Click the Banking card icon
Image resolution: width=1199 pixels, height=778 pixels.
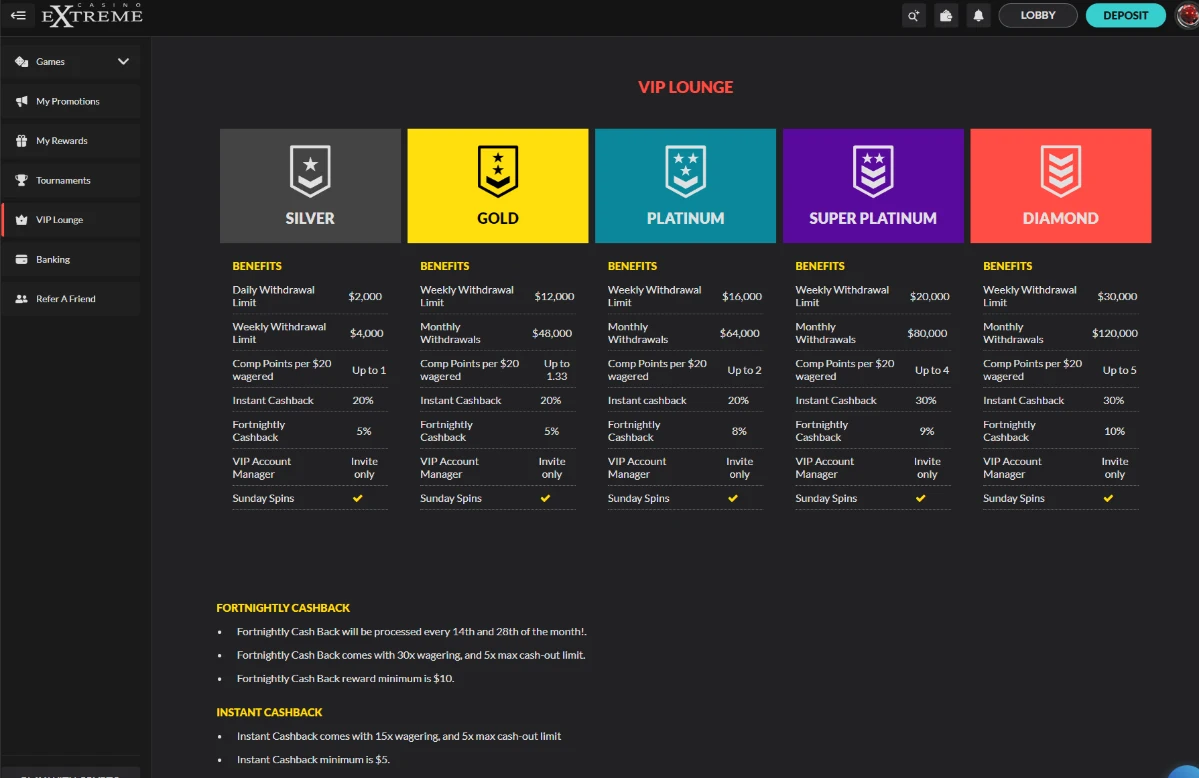pyautogui.click(x=21, y=259)
